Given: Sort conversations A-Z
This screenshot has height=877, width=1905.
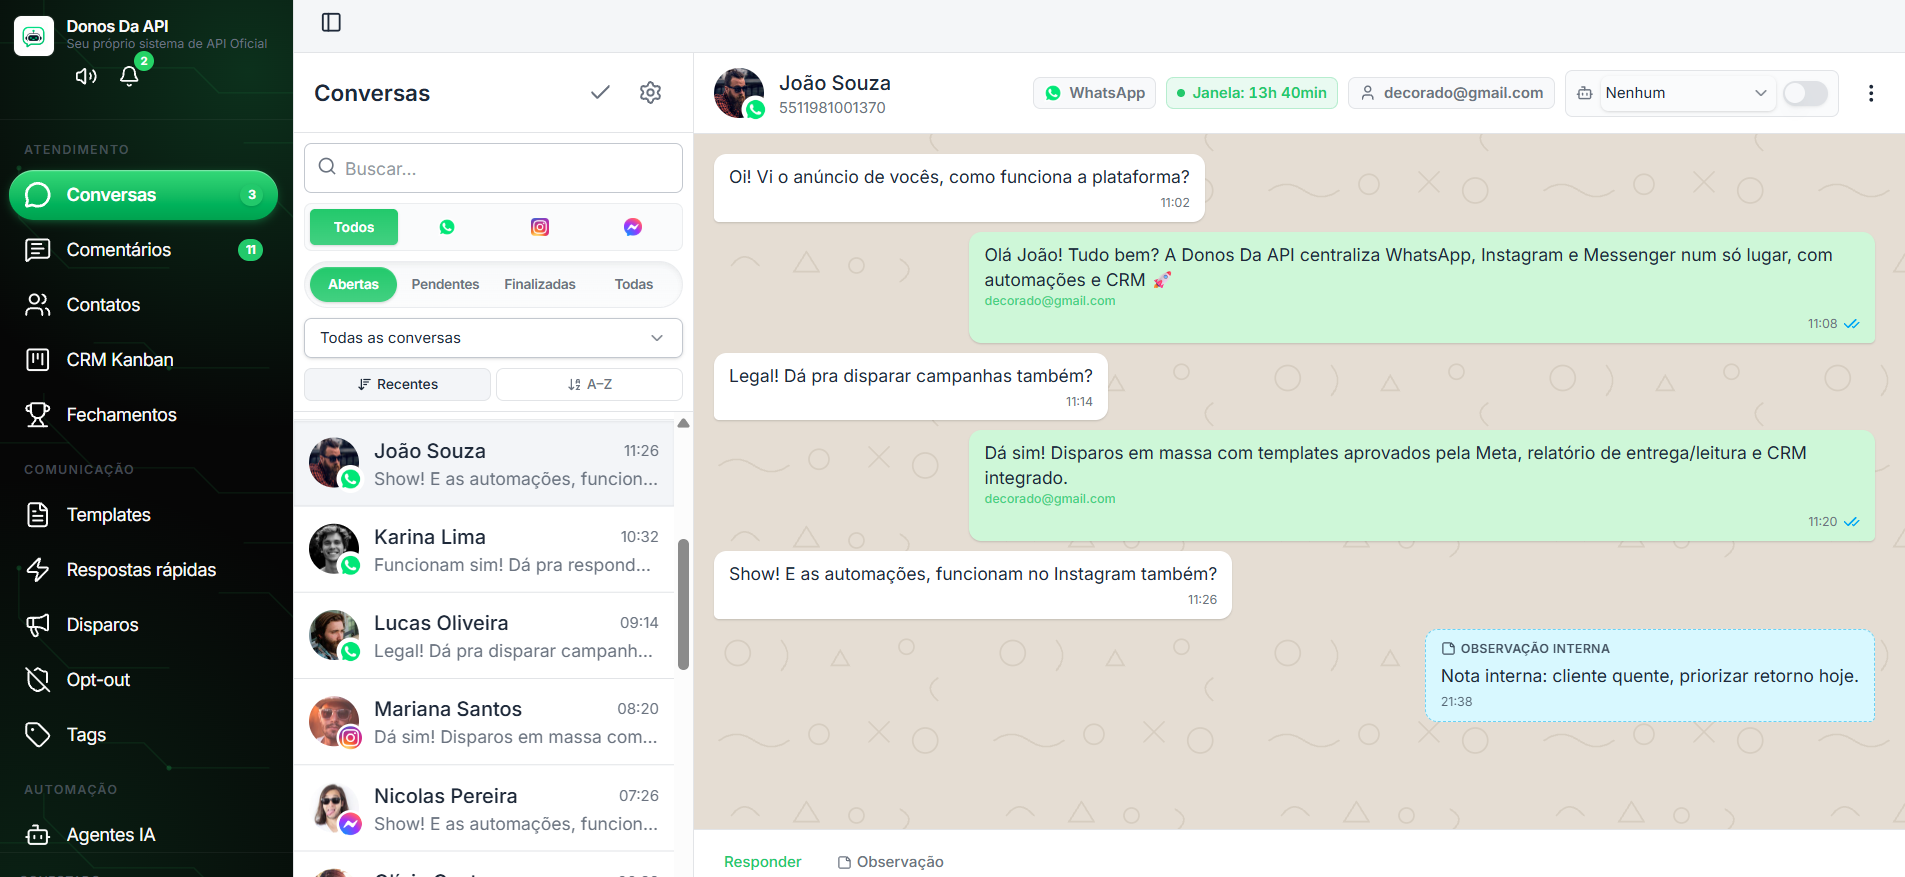Looking at the screenshot, I should point(589,384).
